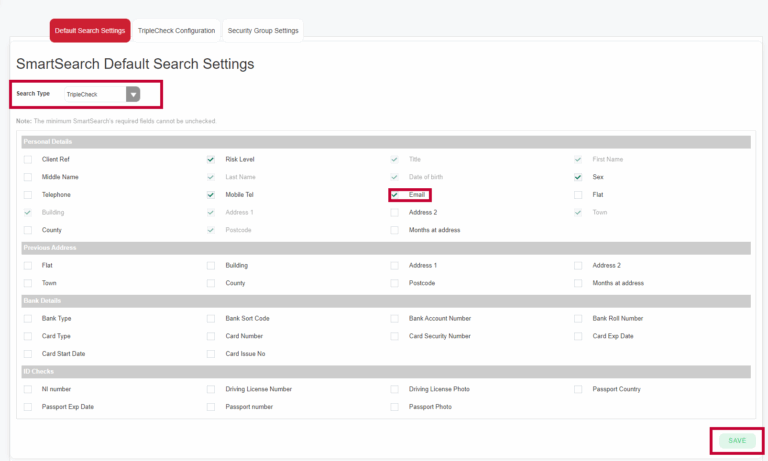This screenshot has width=768, height=461.
Task: Check the Card Exp Date box
Action: [578, 336]
